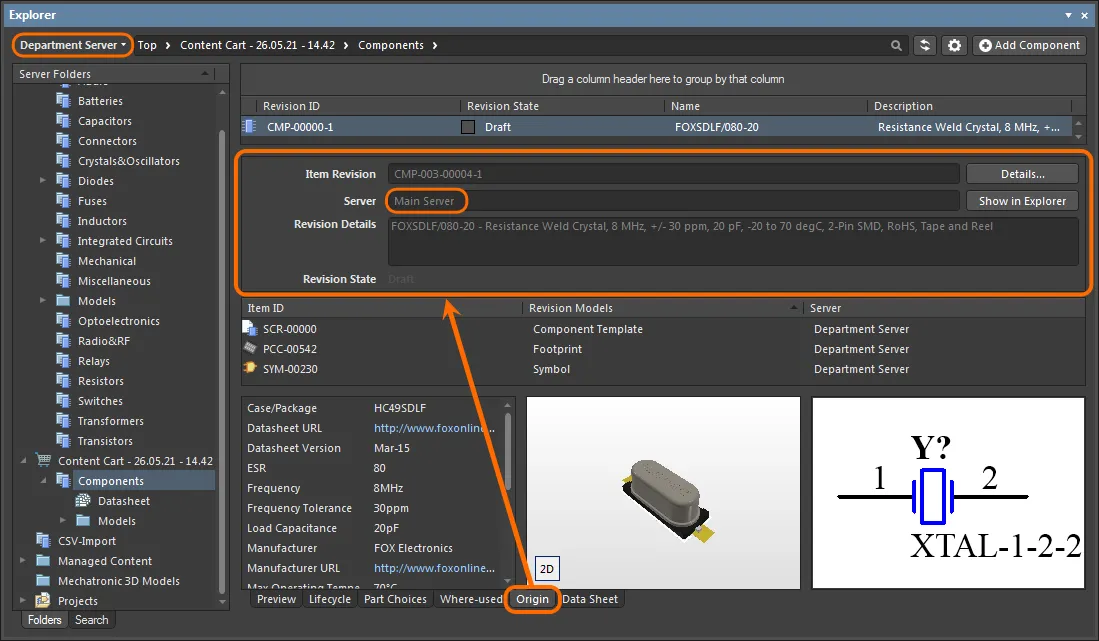Click the Add Component button

(x=1029, y=46)
